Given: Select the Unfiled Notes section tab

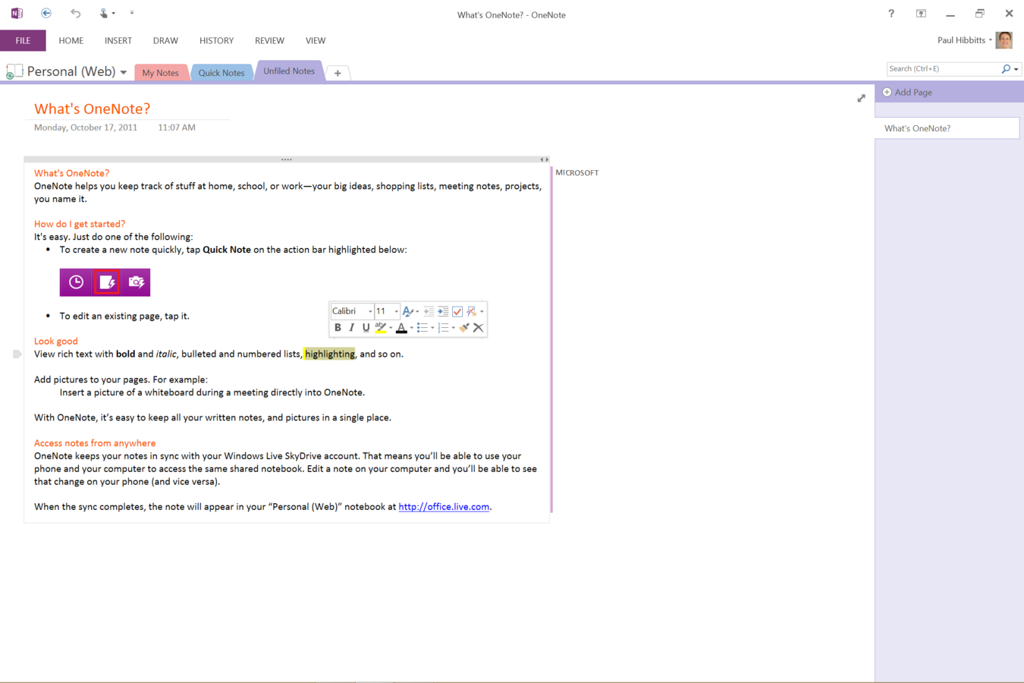Looking at the screenshot, I should pyautogui.click(x=289, y=71).
